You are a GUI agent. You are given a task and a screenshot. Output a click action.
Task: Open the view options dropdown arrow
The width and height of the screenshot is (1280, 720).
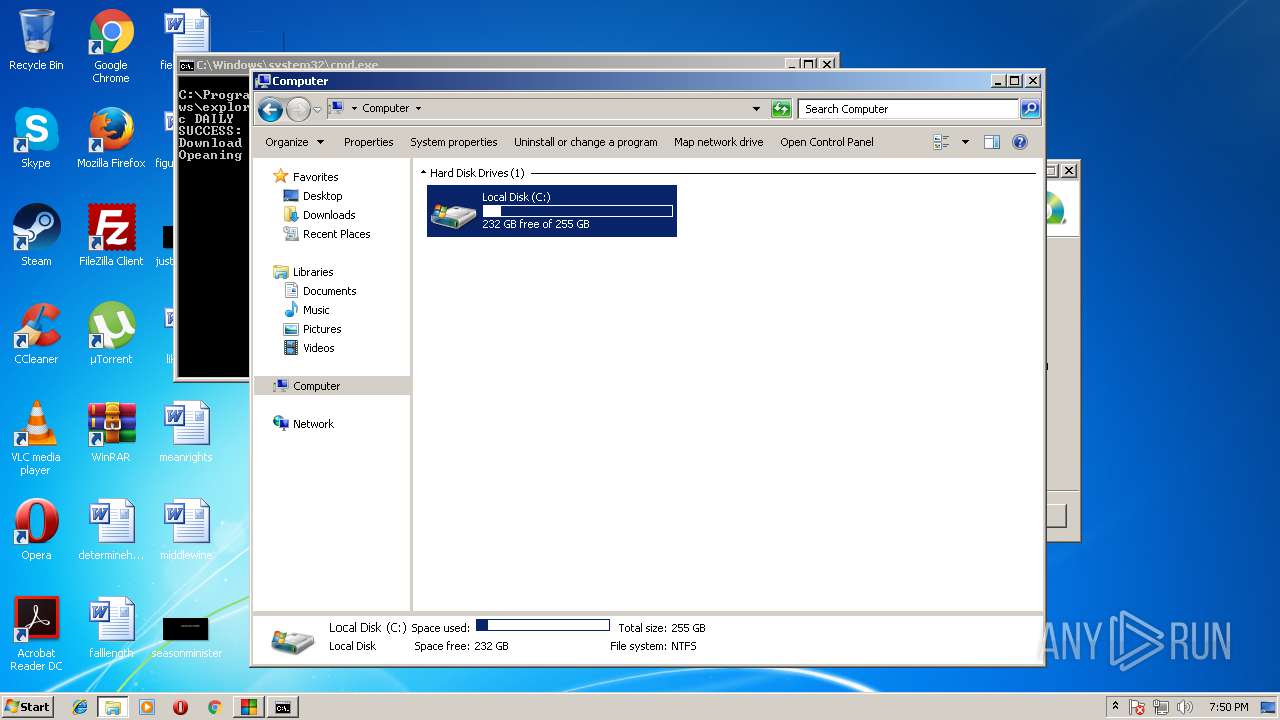tap(965, 142)
